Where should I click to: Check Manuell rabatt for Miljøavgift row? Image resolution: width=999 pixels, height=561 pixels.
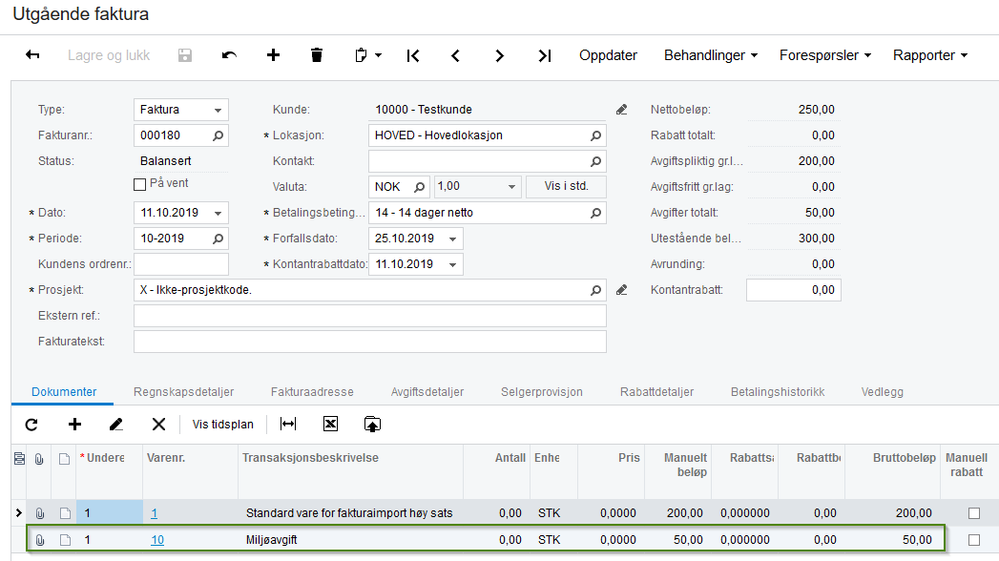pyautogui.click(x=974, y=540)
